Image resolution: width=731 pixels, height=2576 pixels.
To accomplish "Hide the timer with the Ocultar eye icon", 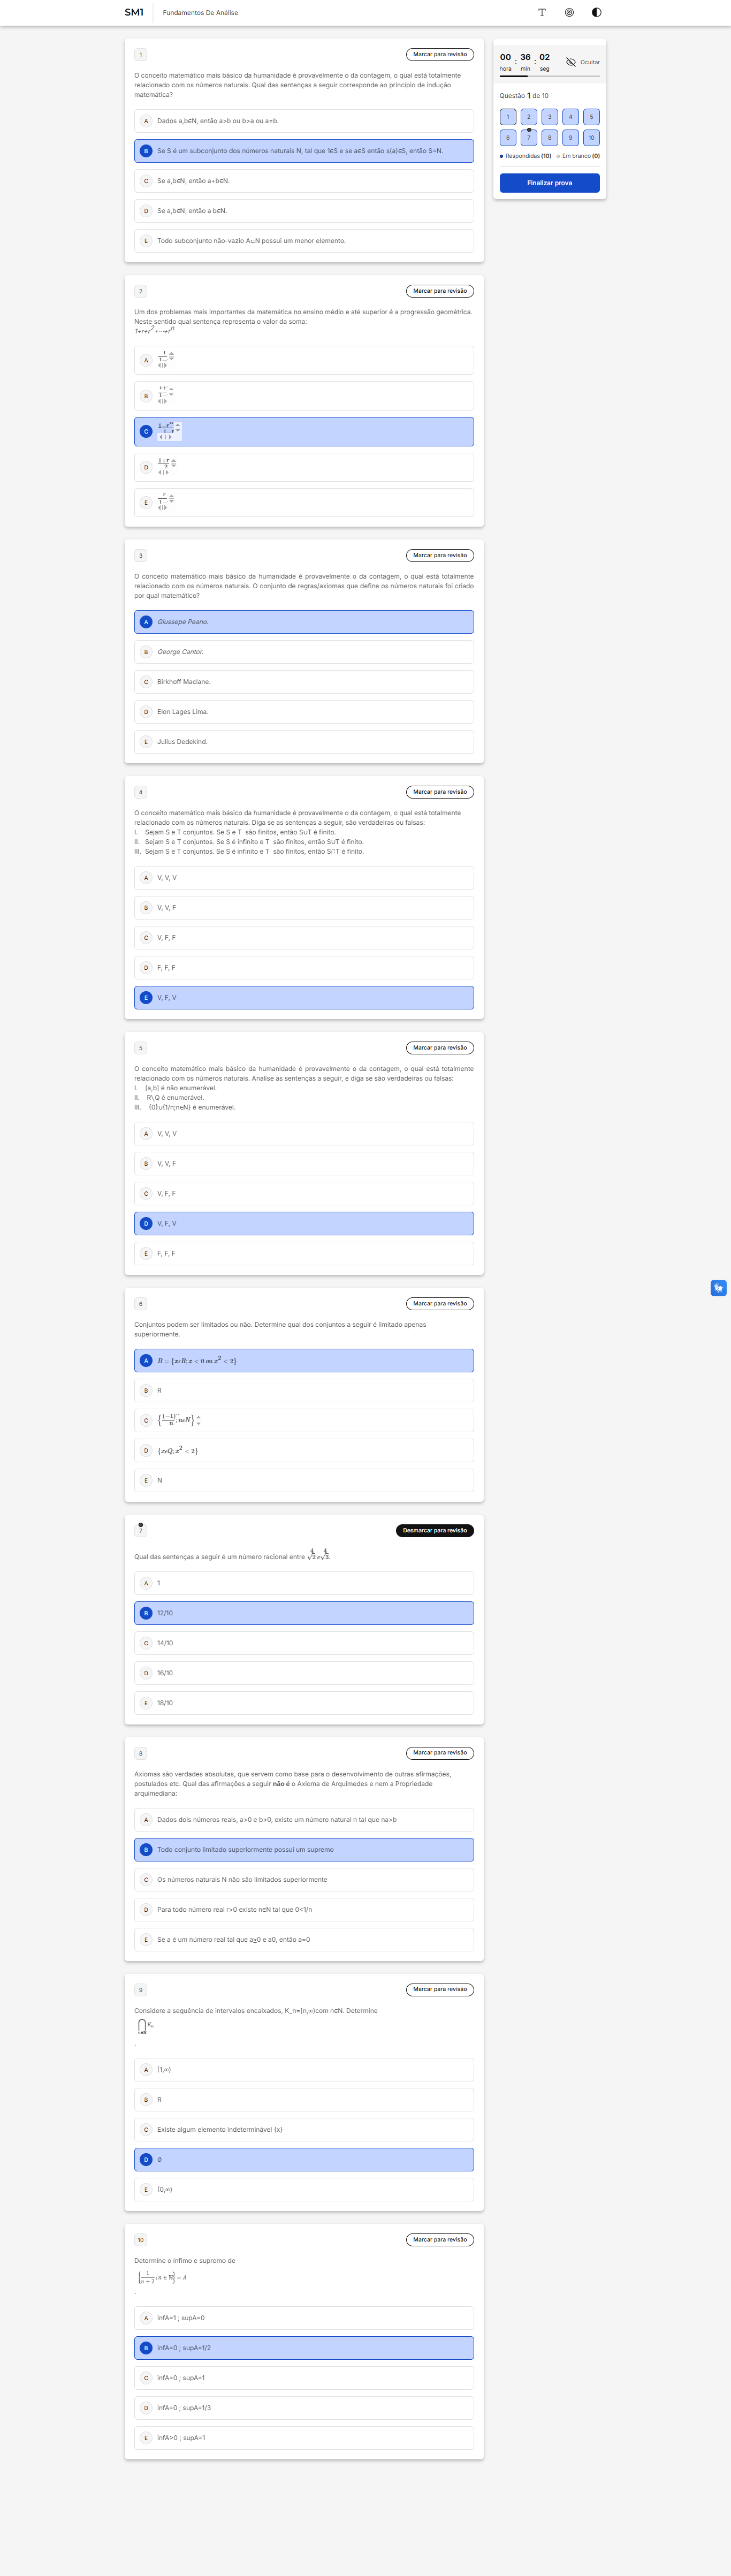I will (582, 62).
